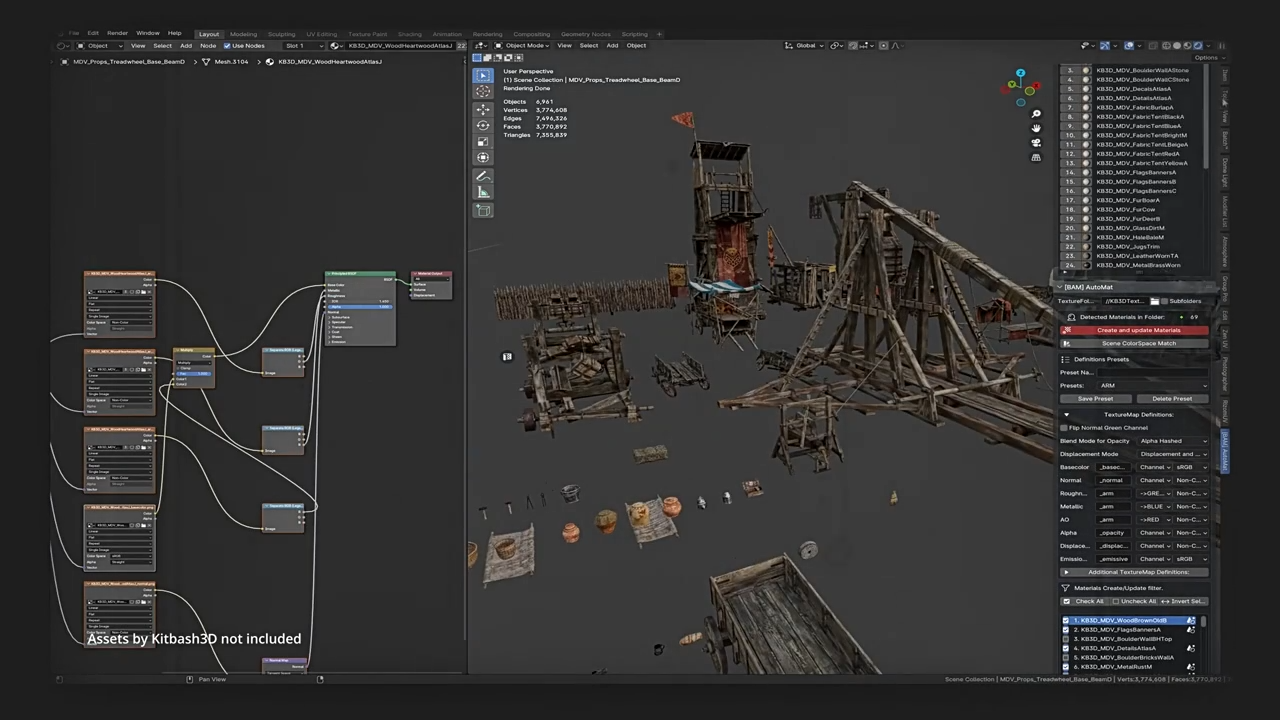Image resolution: width=1280 pixels, height=720 pixels.
Task: Open the Alpha Hashed blend mode dropdown
Action: pos(1173,441)
